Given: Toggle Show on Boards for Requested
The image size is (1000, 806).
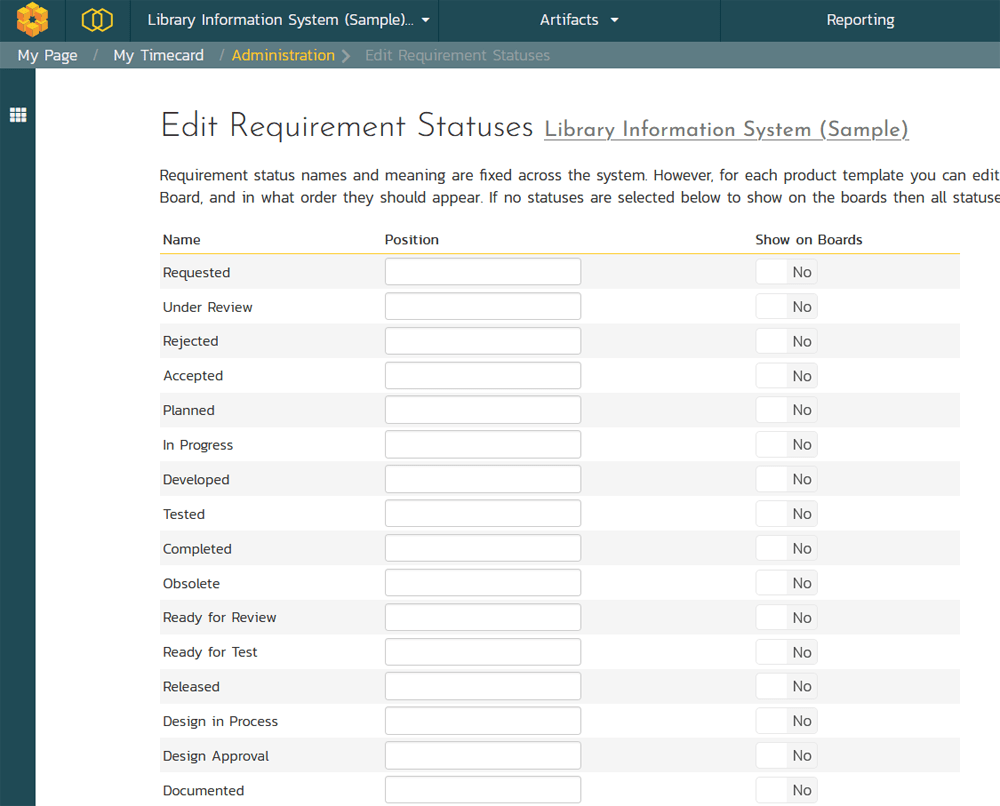Looking at the screenshot, I should [786, 271].
